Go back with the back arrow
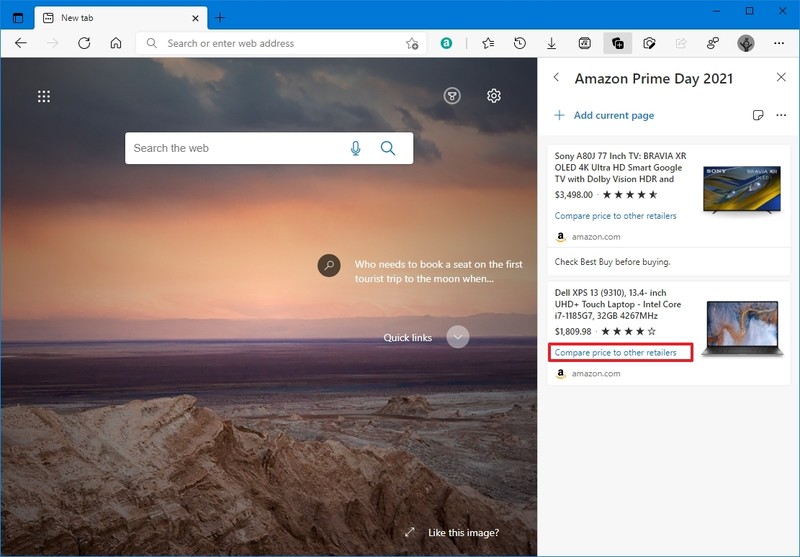 (21, 43)
